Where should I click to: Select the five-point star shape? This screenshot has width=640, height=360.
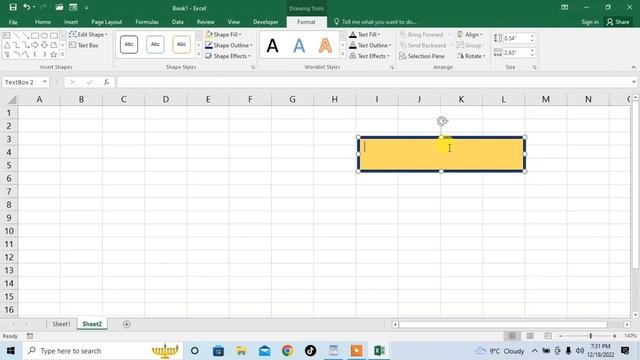click(x=53, y=54)
